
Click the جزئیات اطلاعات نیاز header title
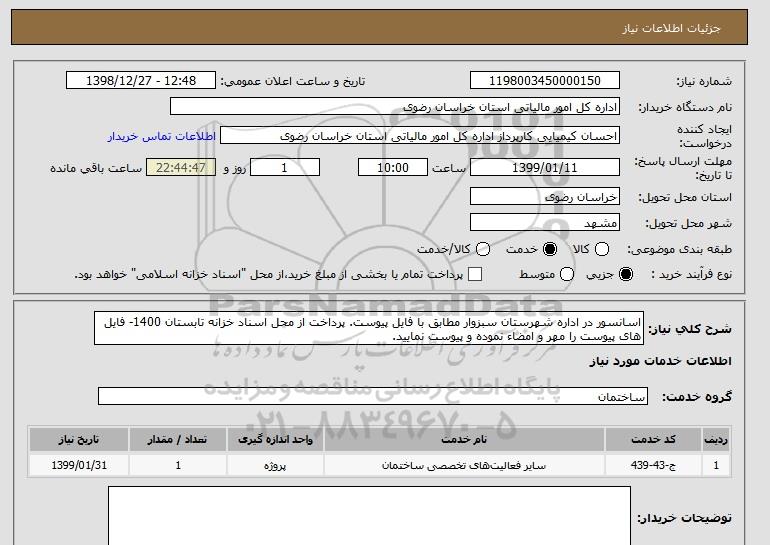[x=671, y=28]
